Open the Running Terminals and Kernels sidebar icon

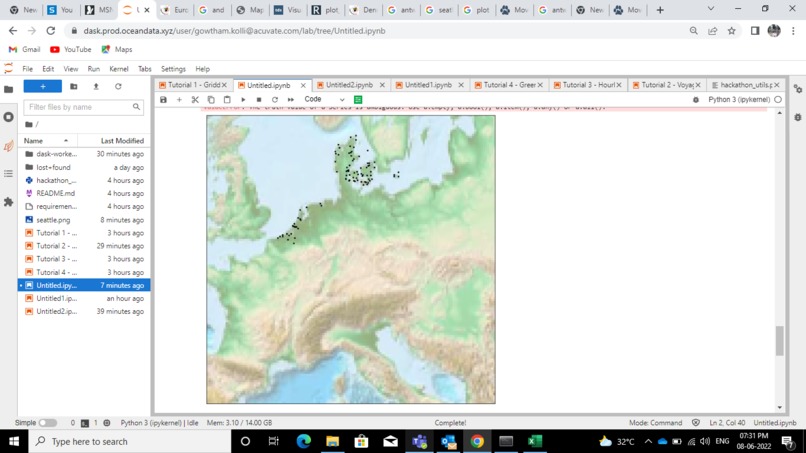[x=8, y=117]
